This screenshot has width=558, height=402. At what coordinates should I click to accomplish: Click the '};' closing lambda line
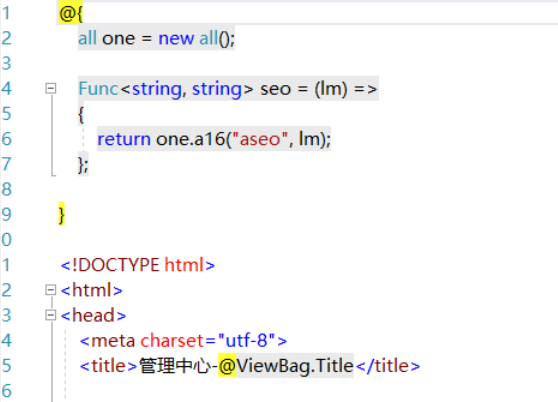pos(83,165)
